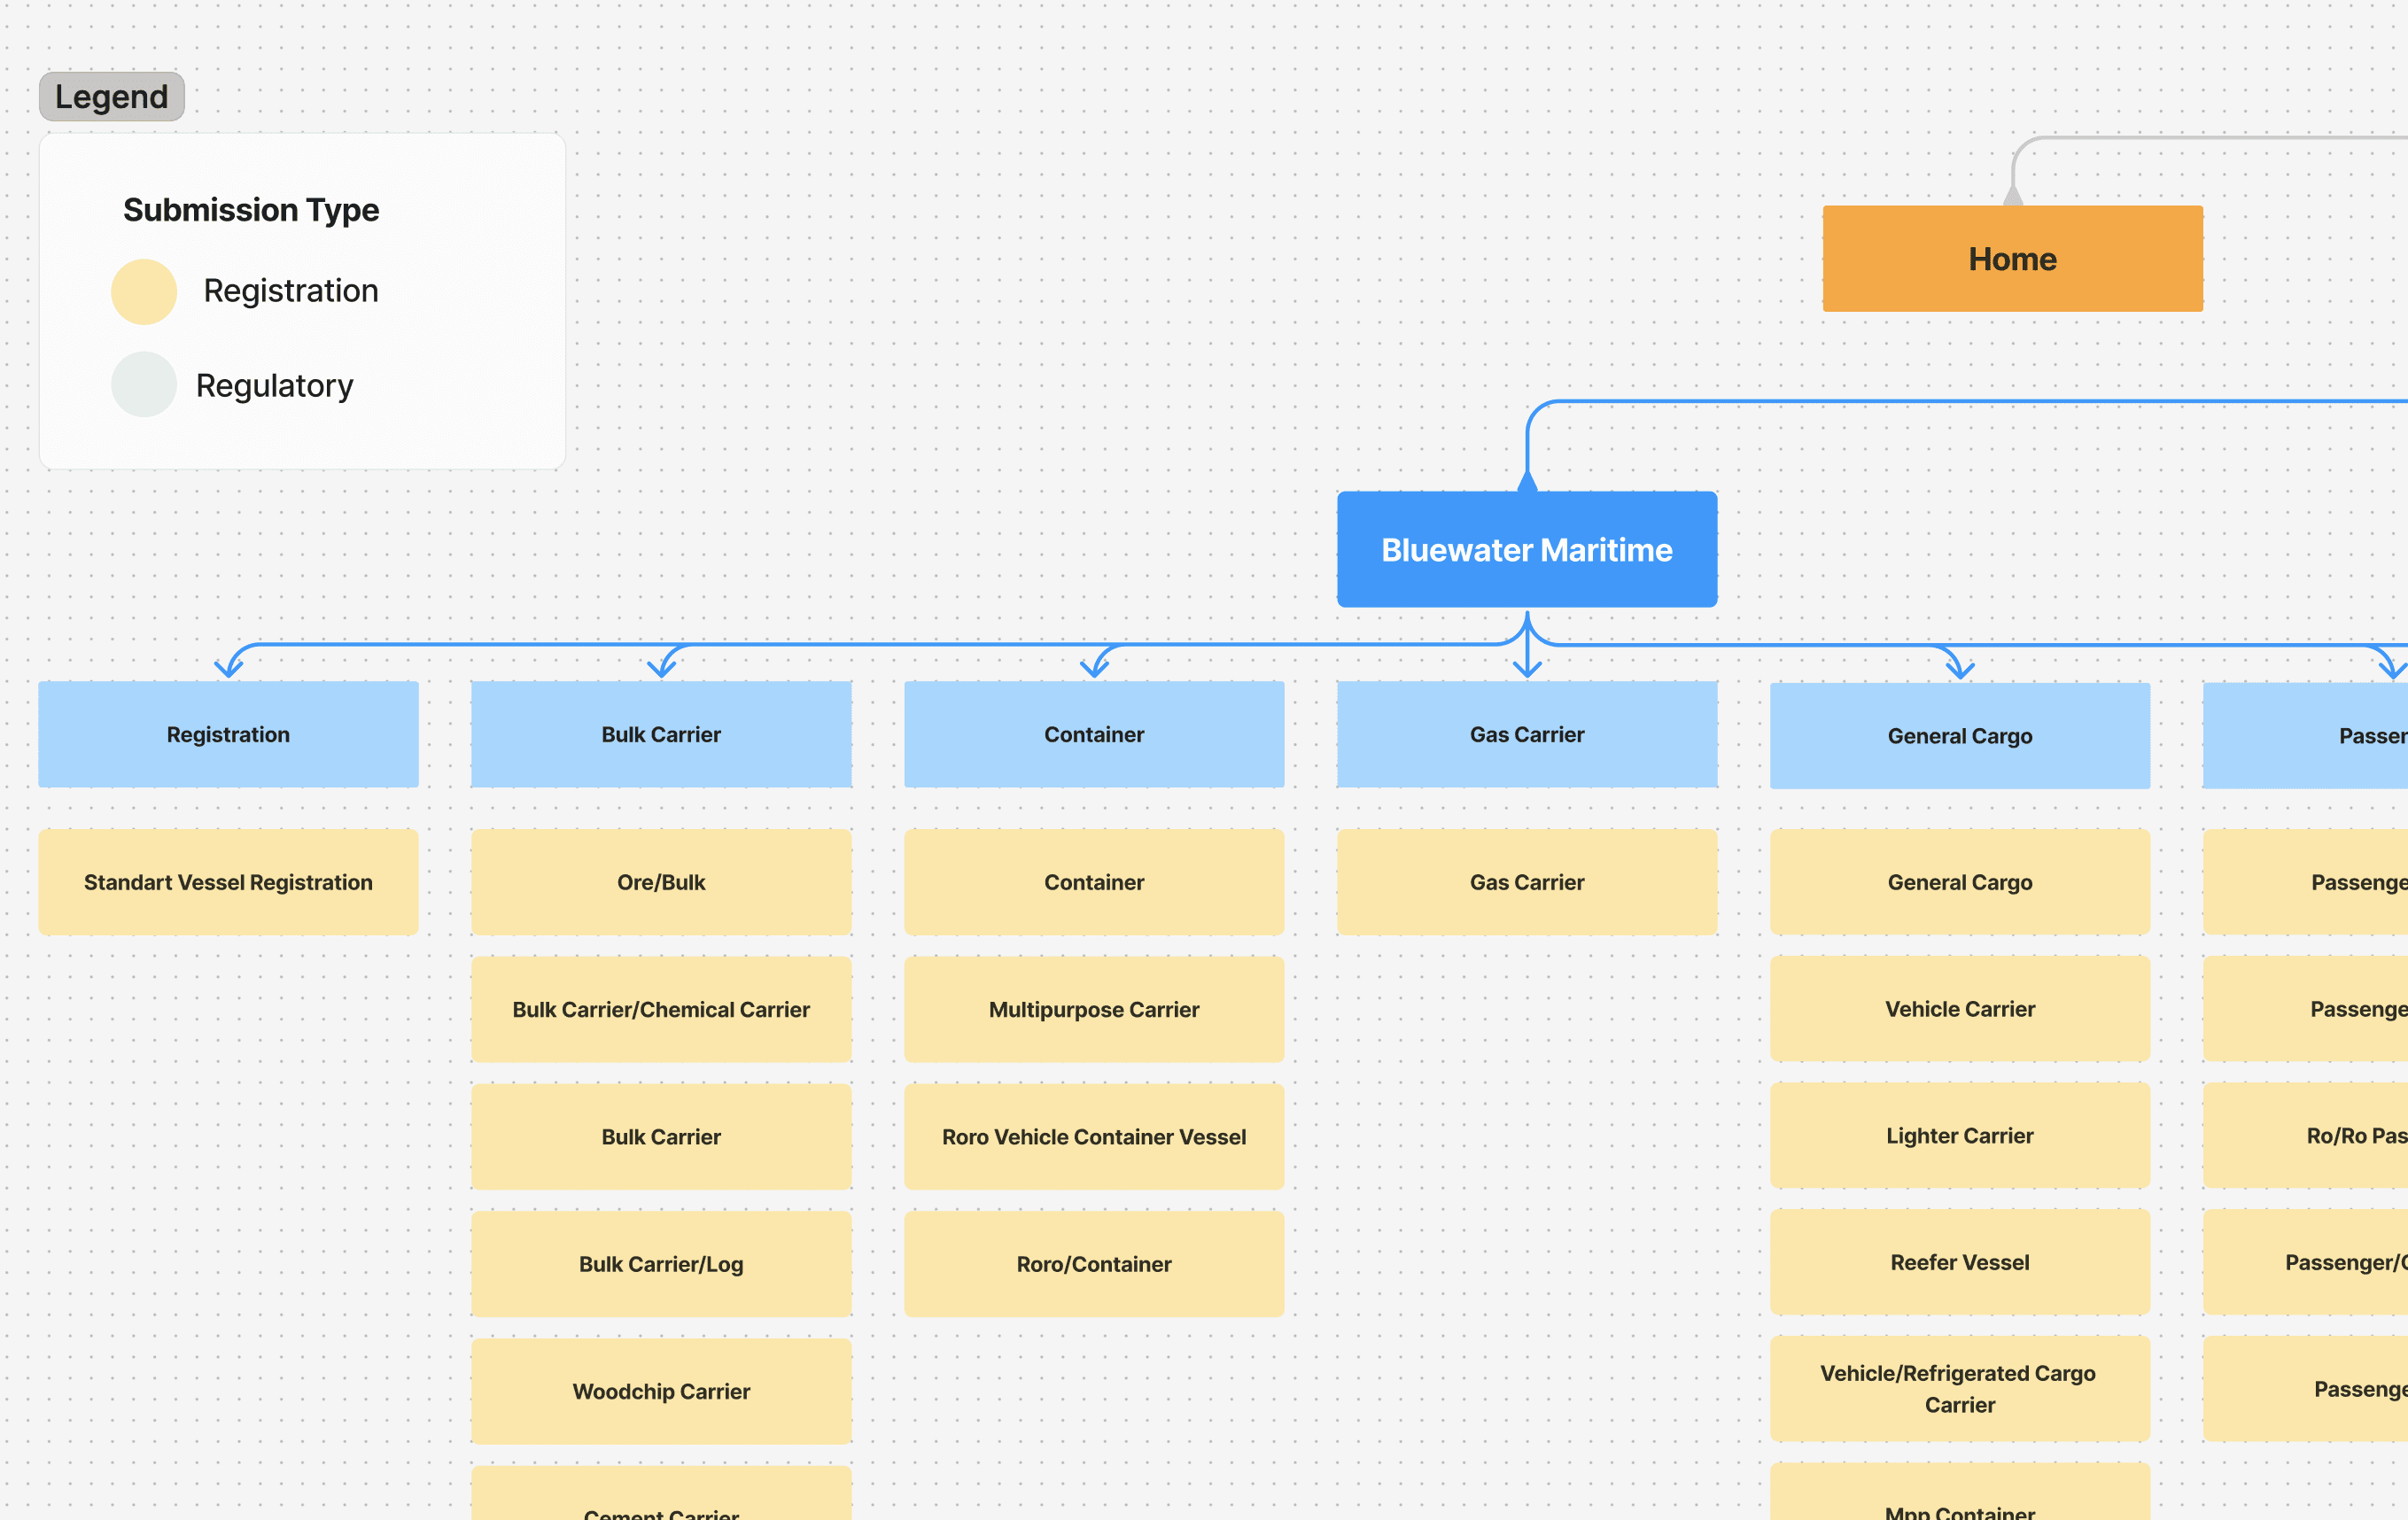
Task: Click the orange Home node
Action: pyautogui.click(x=2012, y=259)
